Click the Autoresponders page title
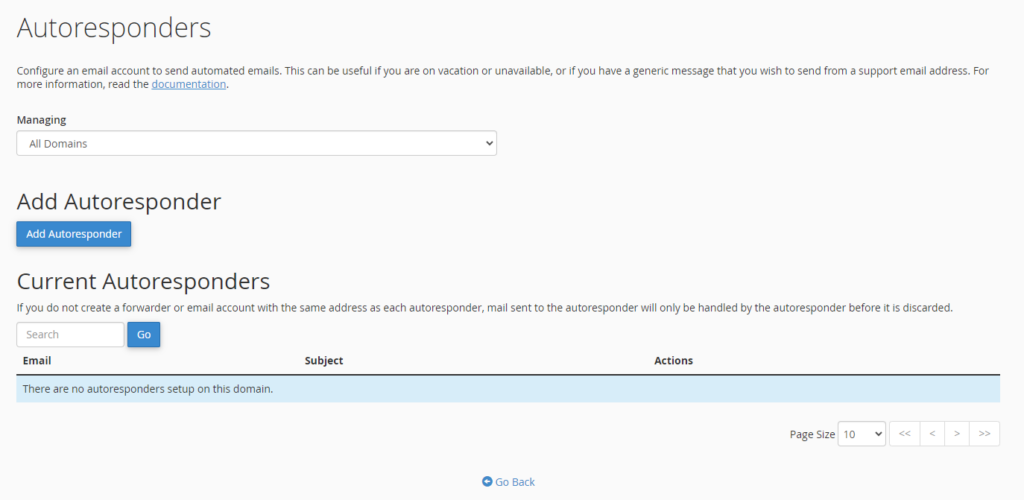This screenshot has height=500, width=1024. 114,28
